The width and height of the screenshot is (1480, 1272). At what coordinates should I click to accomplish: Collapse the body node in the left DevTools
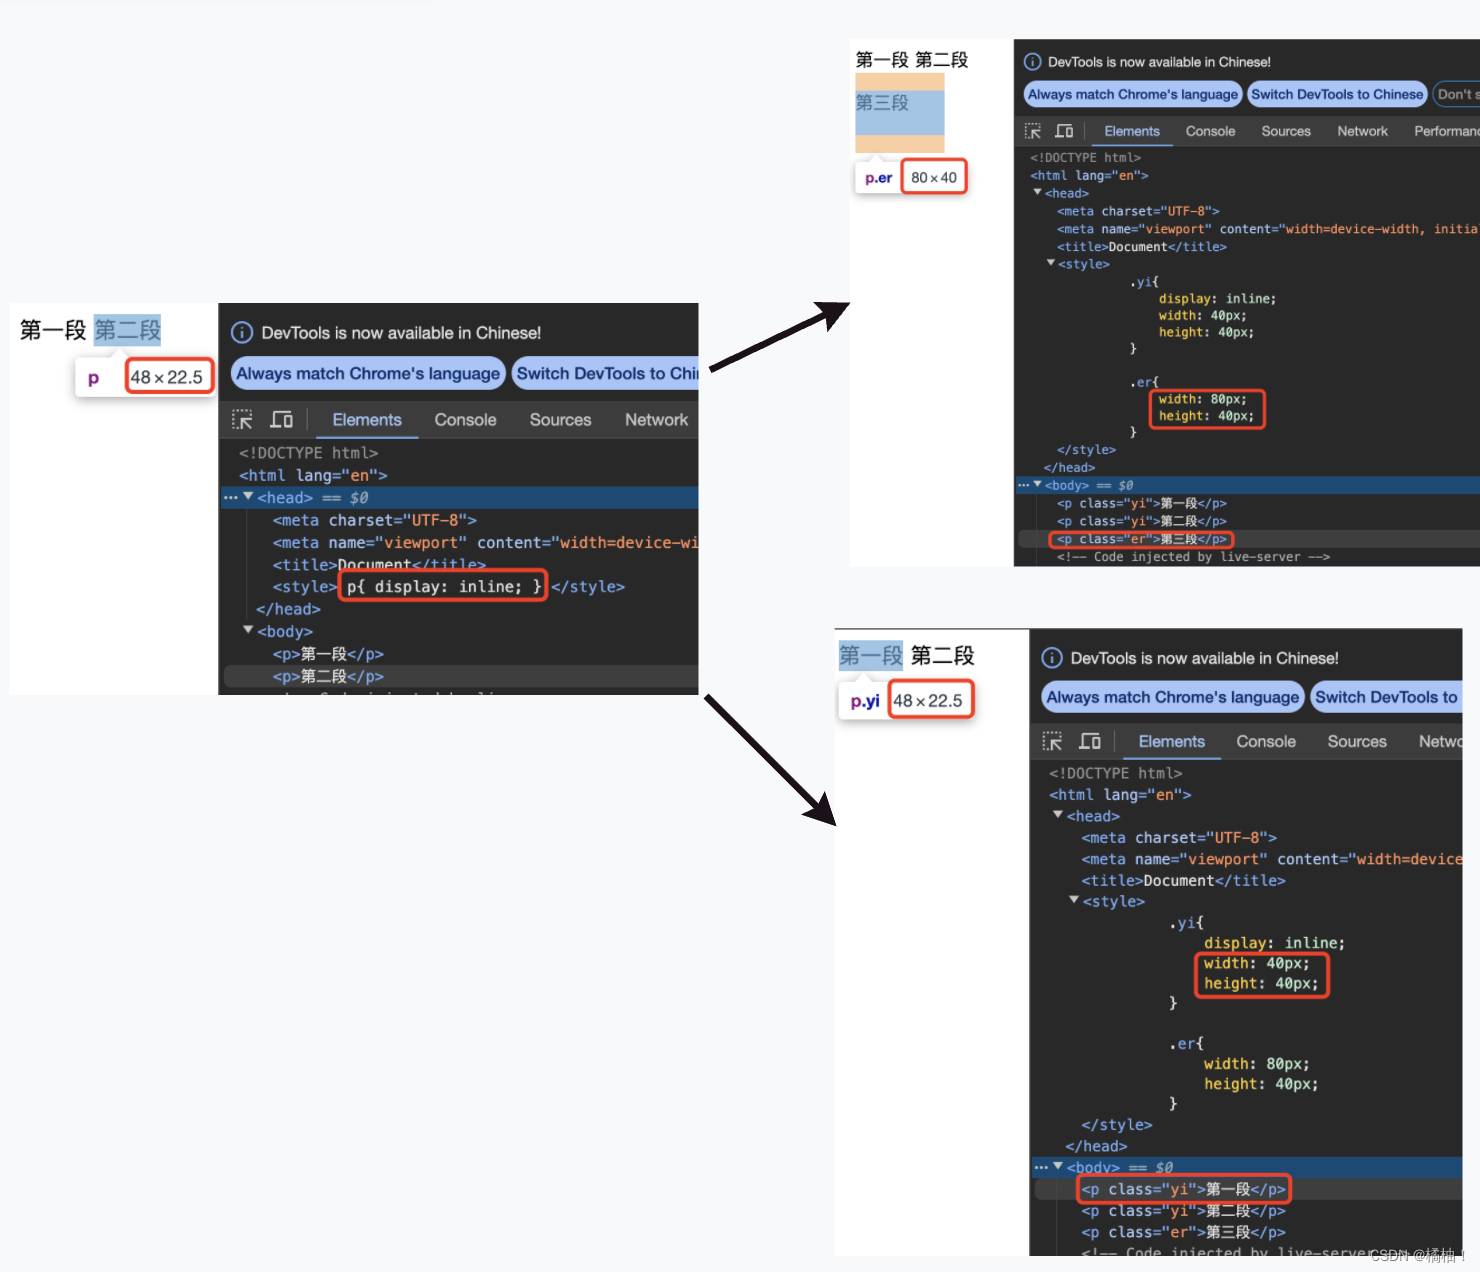click(x=248, y=630)
